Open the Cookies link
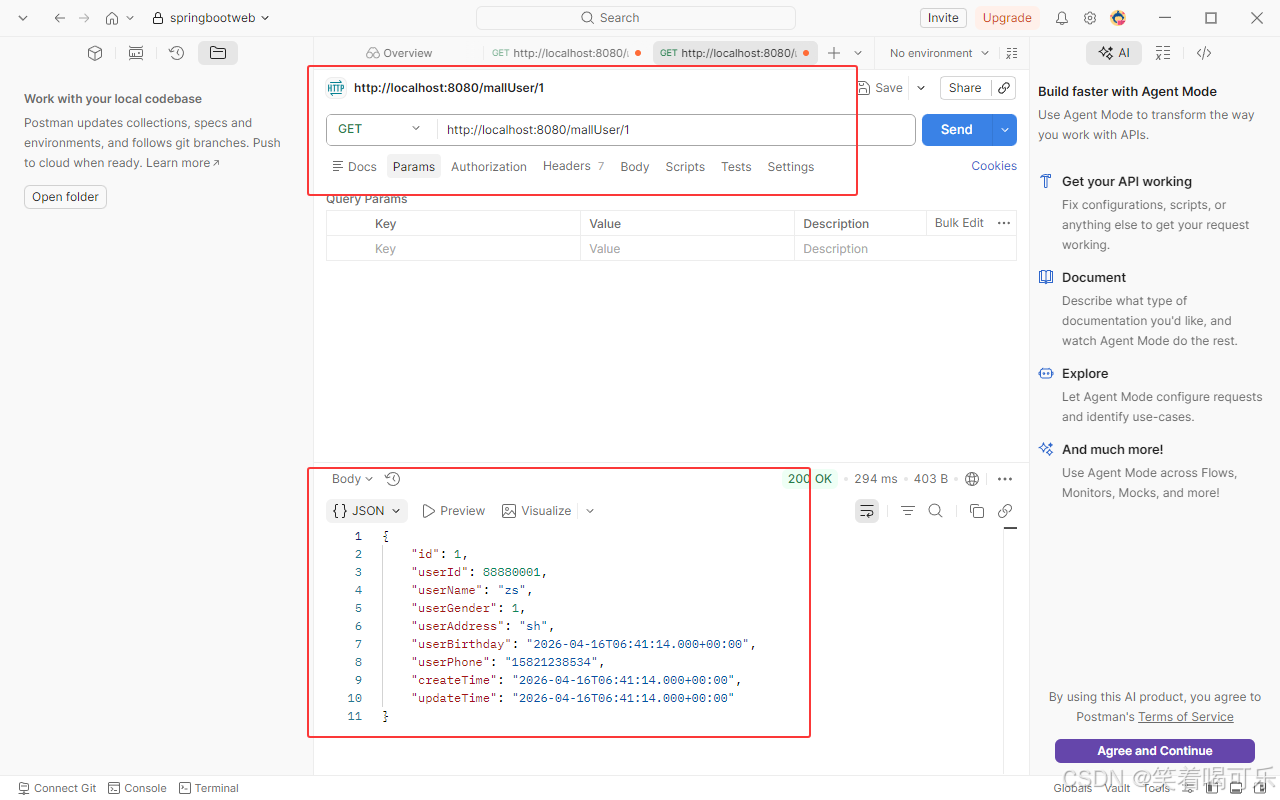Viewport: 1280px width, 800px height. [x=994, y=166]
